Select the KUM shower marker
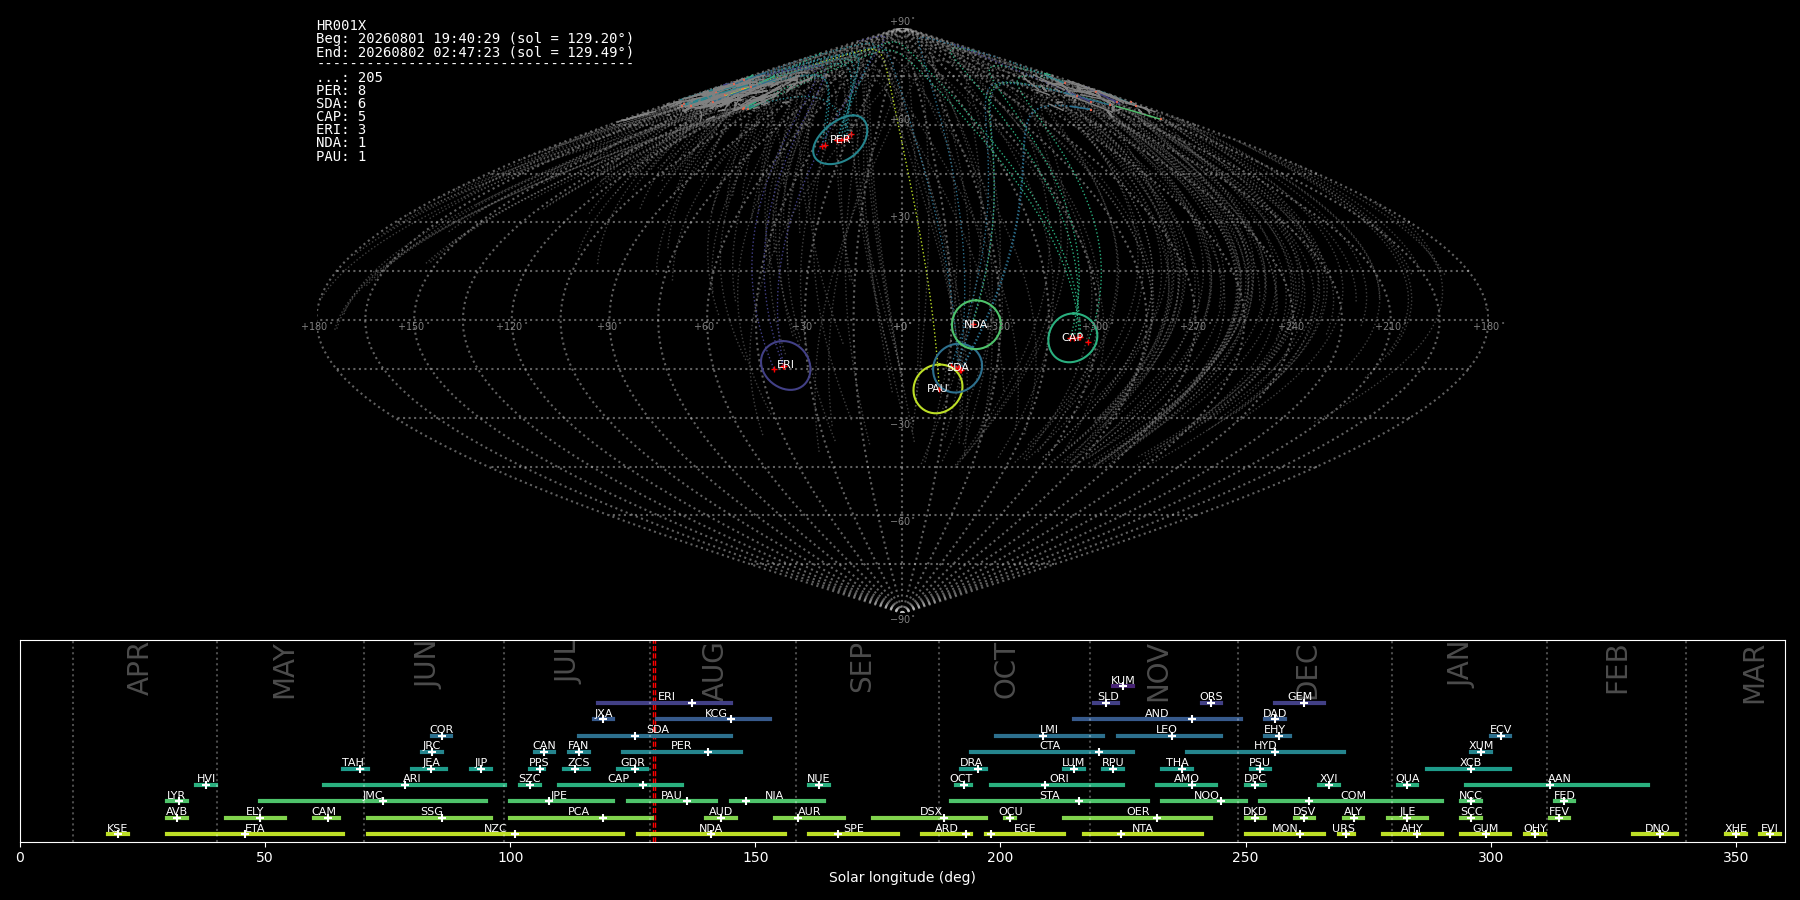The image size is (1800, 900). (1122, 686)
